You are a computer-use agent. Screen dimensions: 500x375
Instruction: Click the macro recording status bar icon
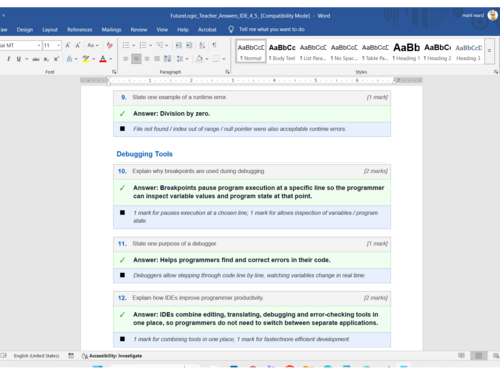coord(71,356)
